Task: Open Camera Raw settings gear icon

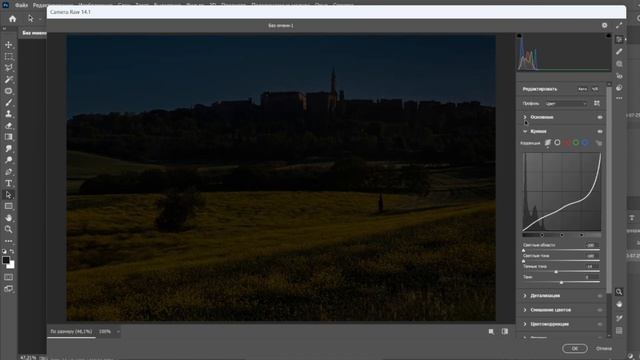Action: (604, 25)
